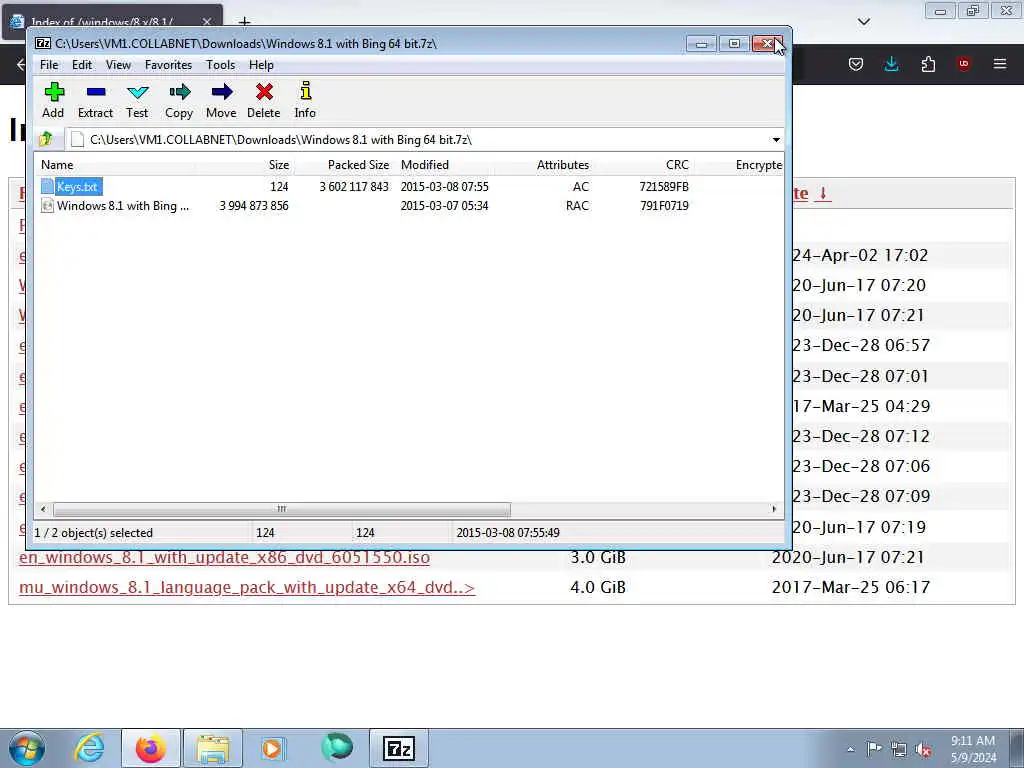Click CRC value 721589FB
Viewport: 1024px width, 768px height.
[664, 187]
